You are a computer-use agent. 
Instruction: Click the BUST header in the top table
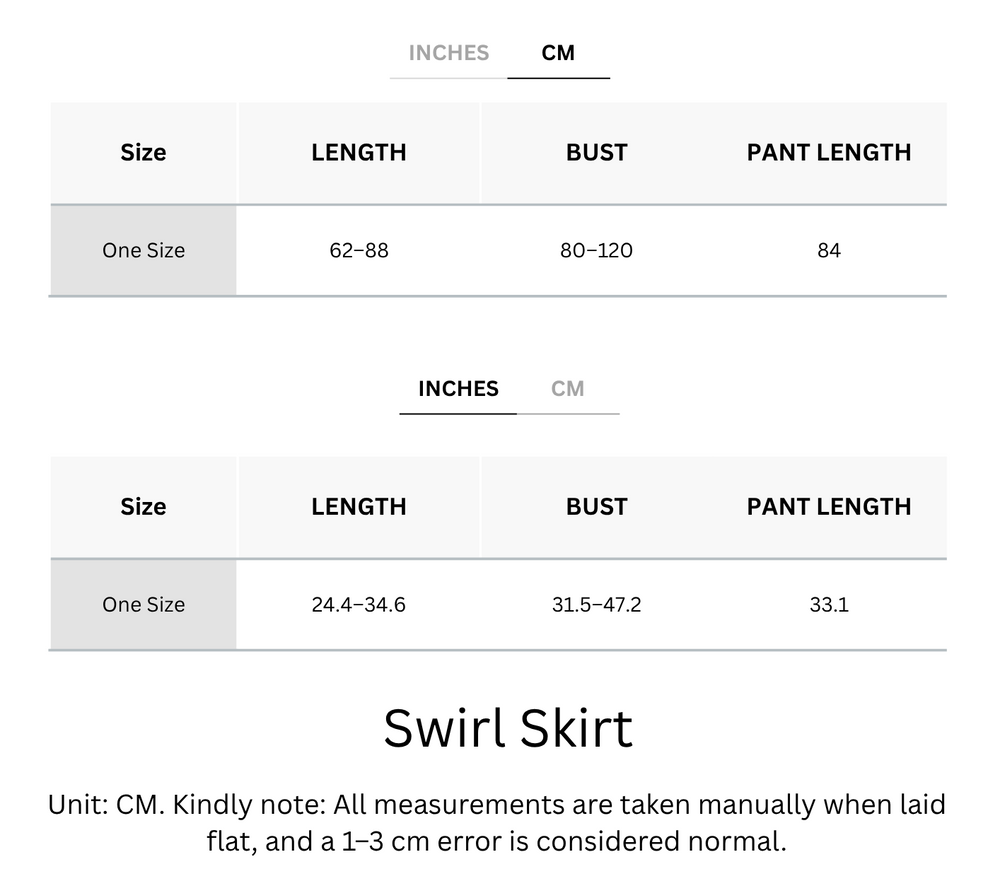596,152
